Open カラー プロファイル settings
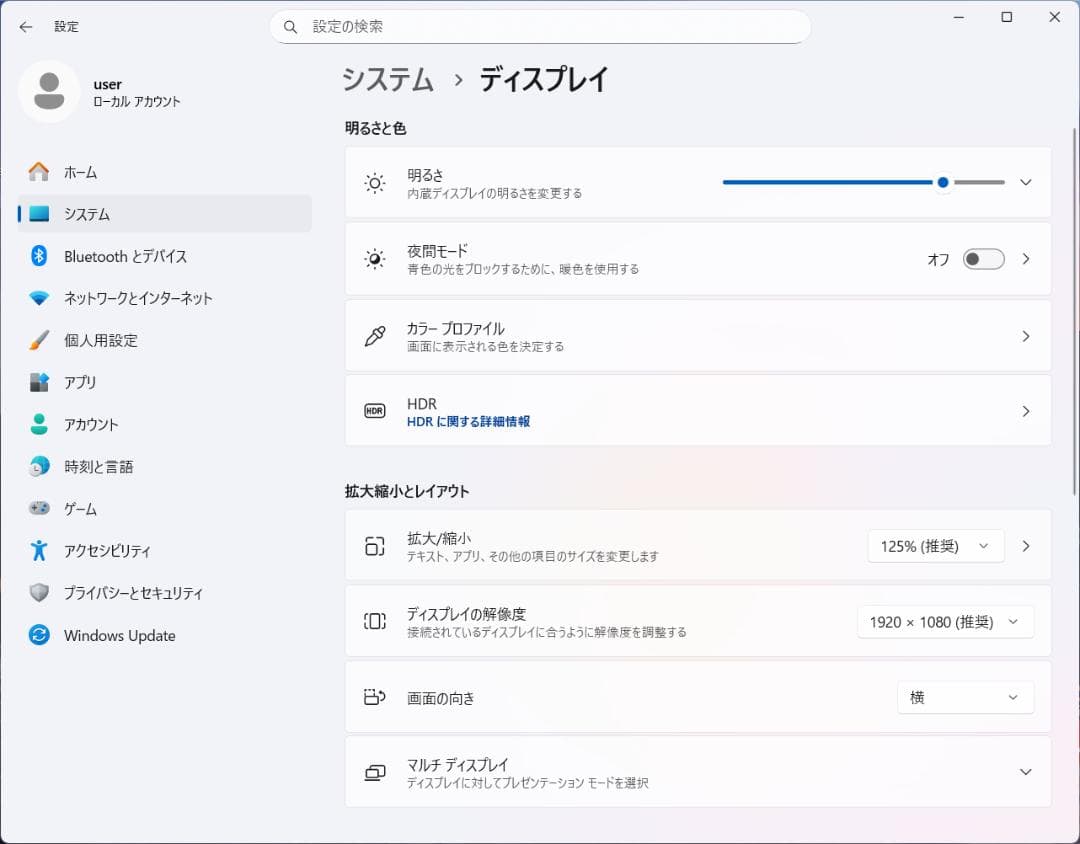The width and height of the screenshot is (1080, 844). click(698, 335)
